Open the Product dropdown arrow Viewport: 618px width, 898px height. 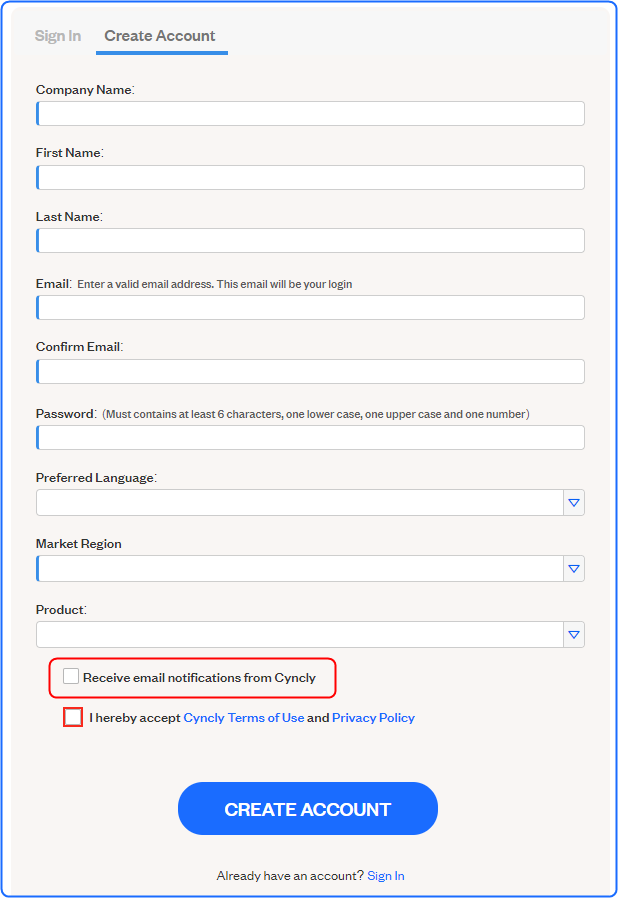click(574, 635)
